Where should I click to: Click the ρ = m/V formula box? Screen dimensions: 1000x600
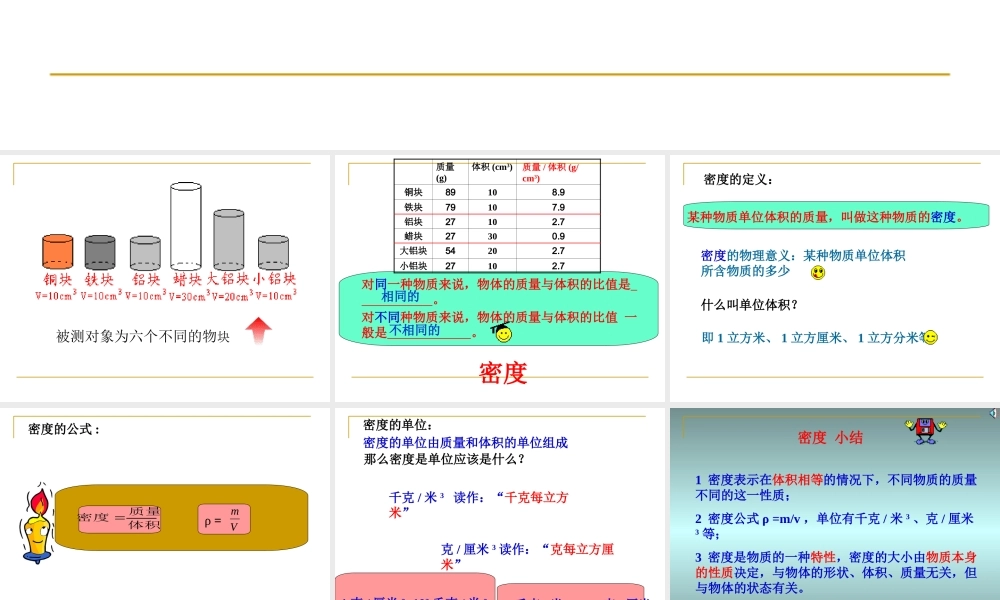223,519
